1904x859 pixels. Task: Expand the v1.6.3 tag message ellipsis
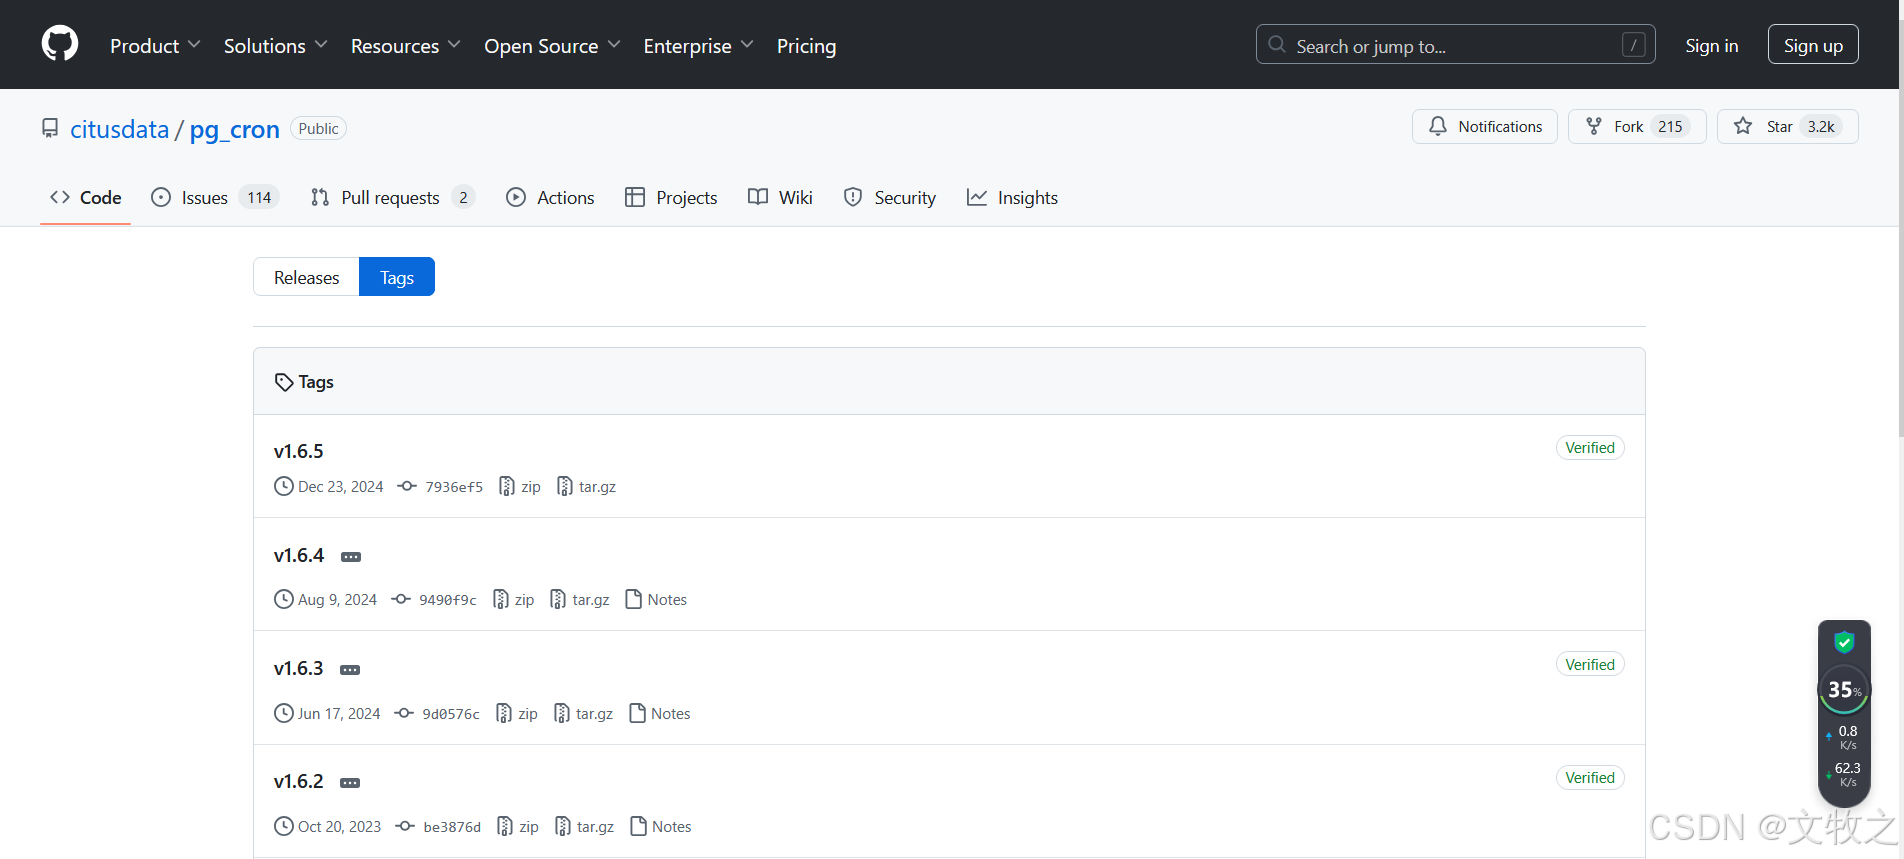[350, 670]
